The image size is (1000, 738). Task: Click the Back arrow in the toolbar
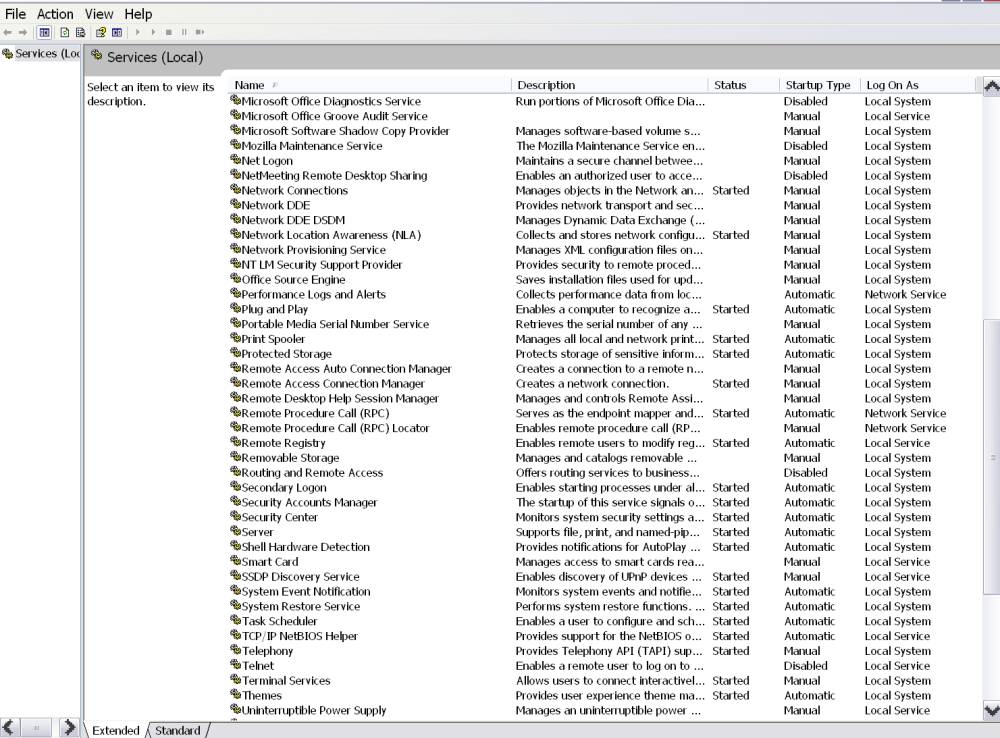(8, 32)
